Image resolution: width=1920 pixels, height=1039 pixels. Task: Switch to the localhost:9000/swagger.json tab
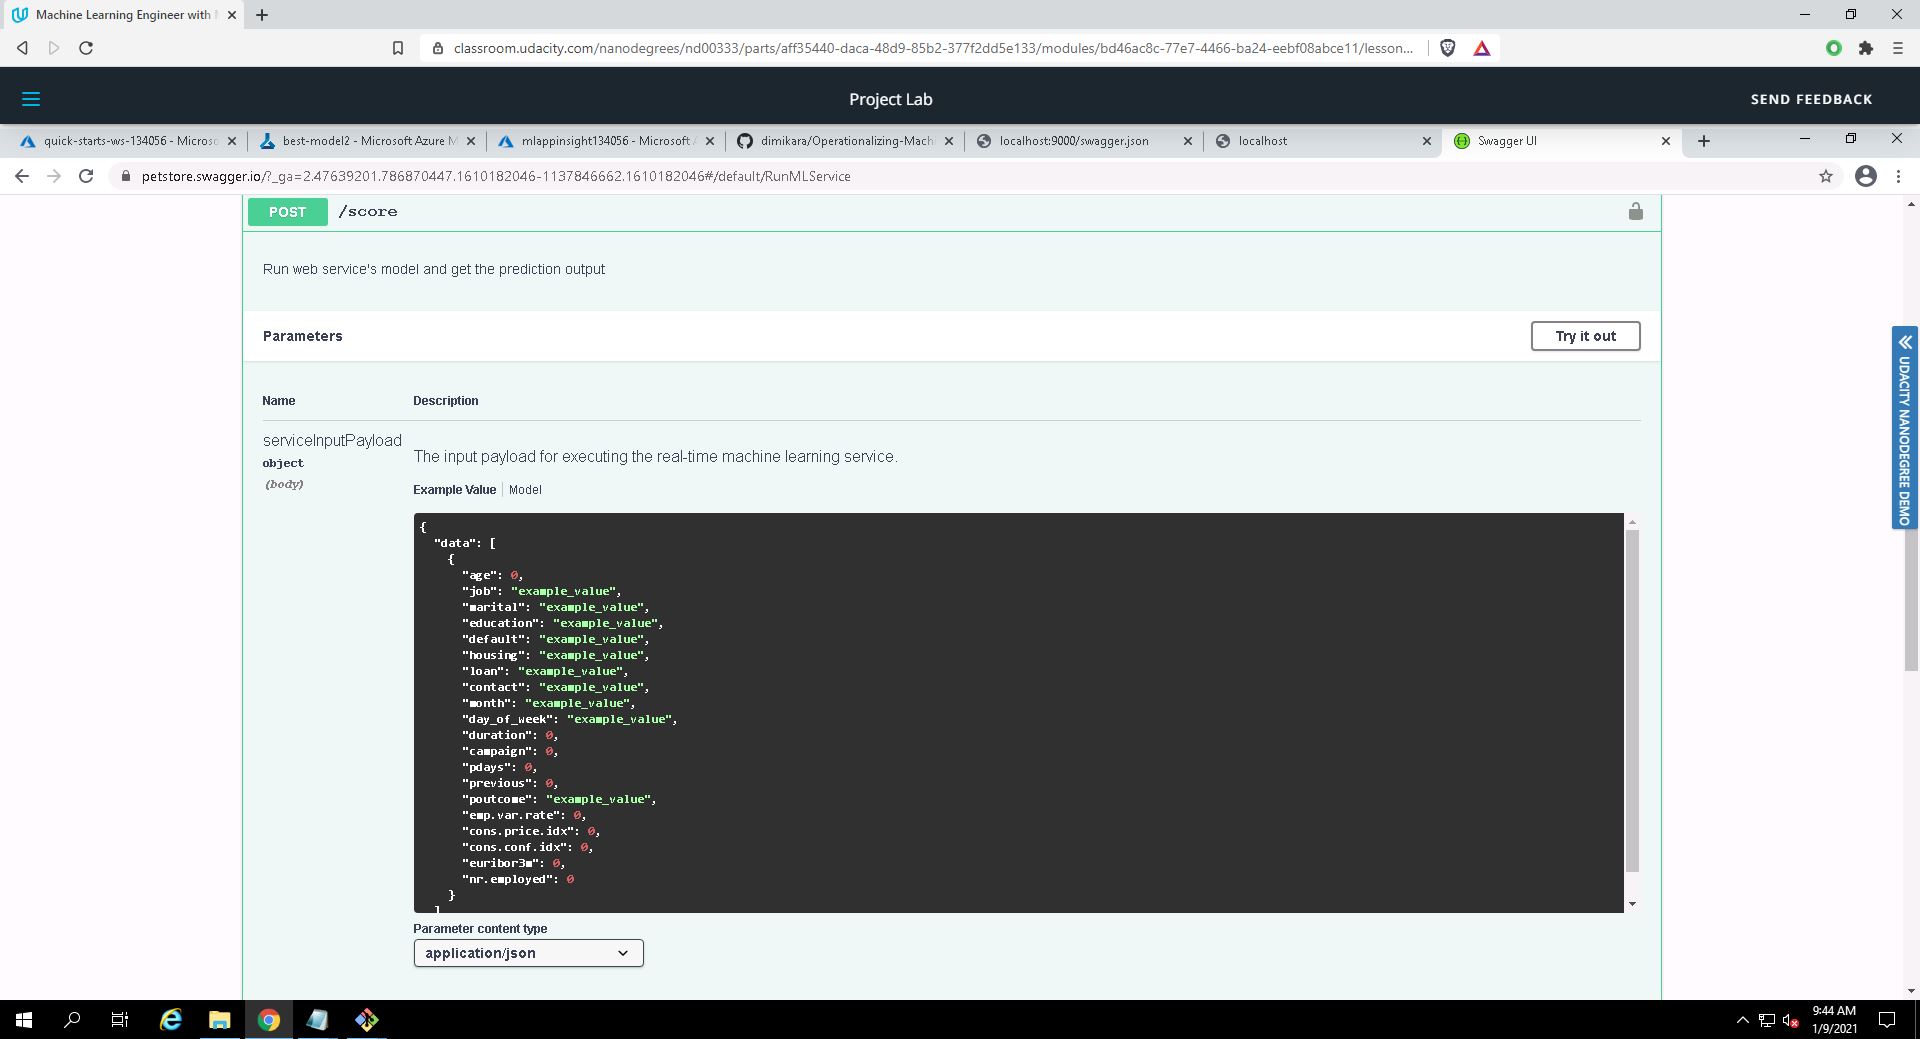[x=1073, y=141]
